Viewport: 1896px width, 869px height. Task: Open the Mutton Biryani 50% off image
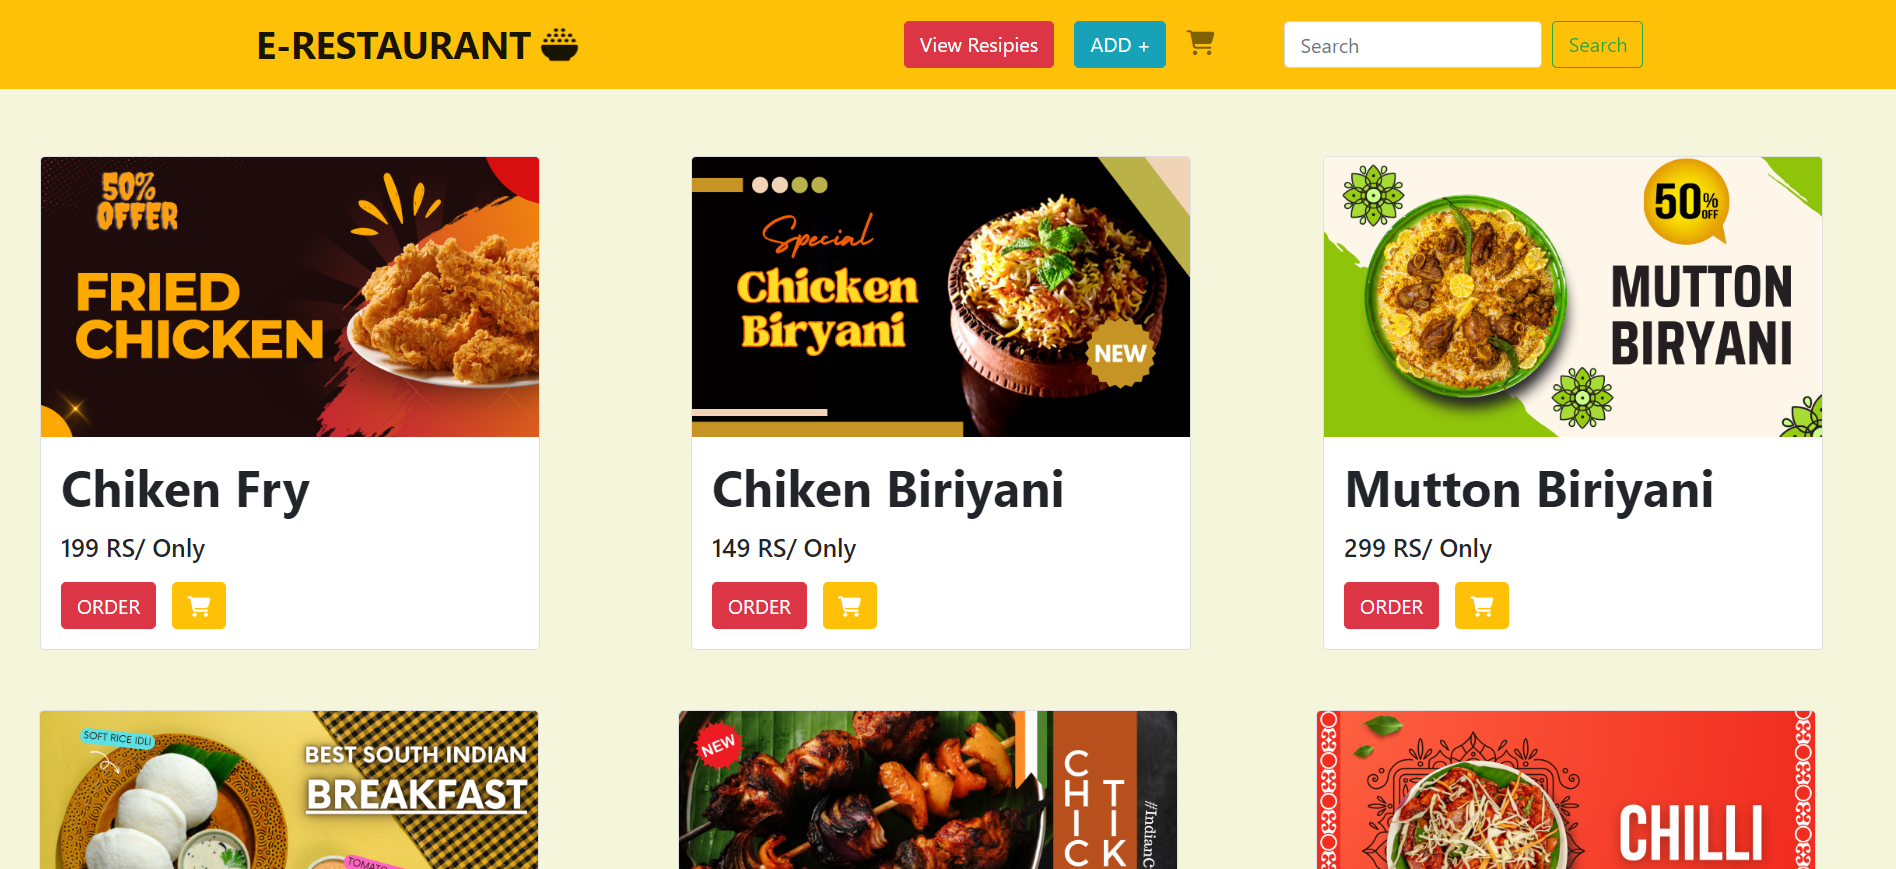click(x=1573, y=297)
